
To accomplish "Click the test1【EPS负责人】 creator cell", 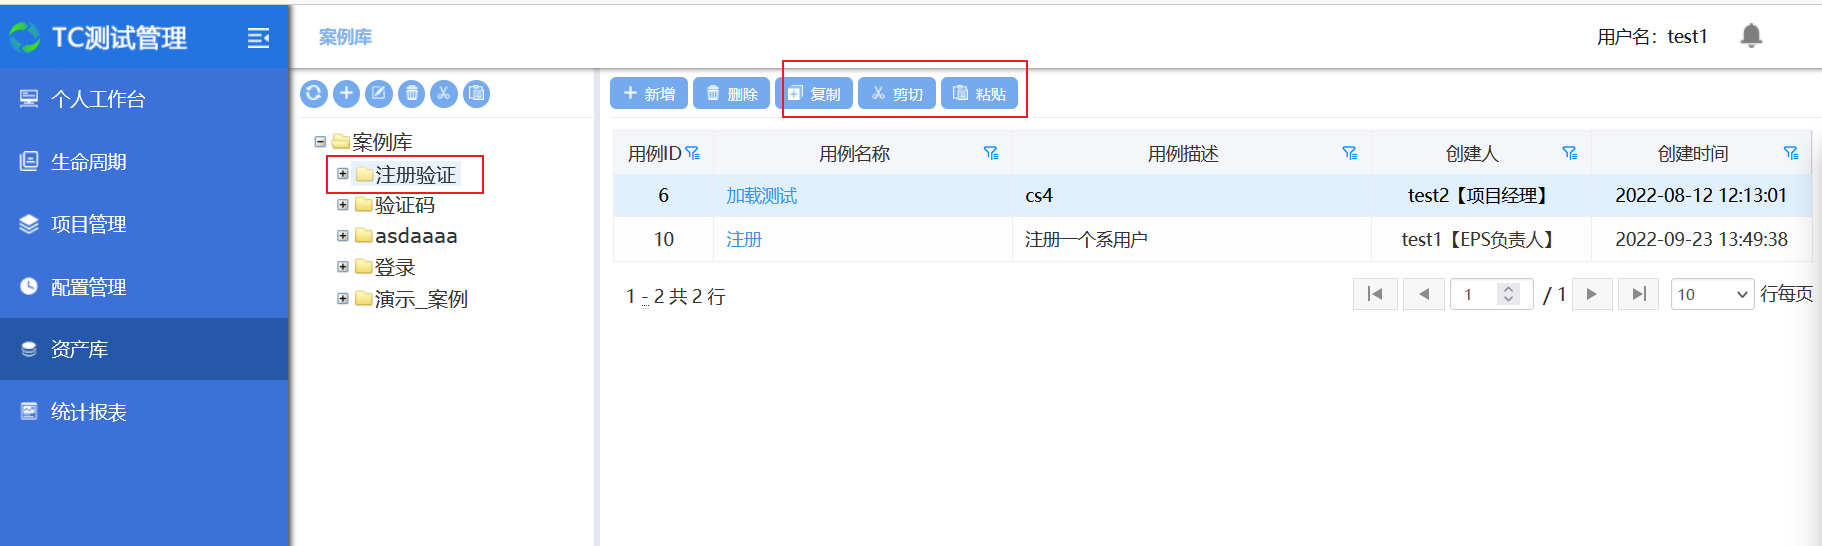I will (x=1481, y=240).
